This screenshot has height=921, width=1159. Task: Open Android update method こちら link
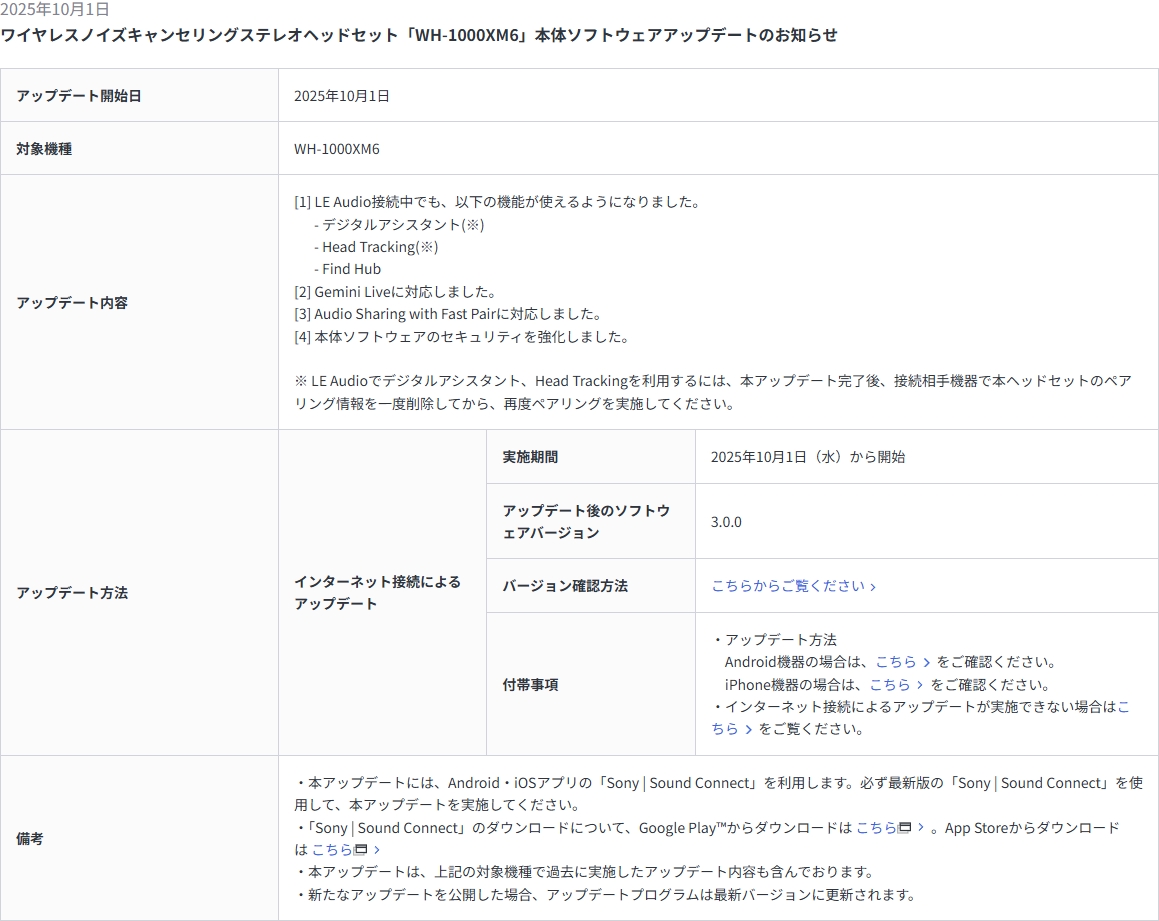pos(895,662)
